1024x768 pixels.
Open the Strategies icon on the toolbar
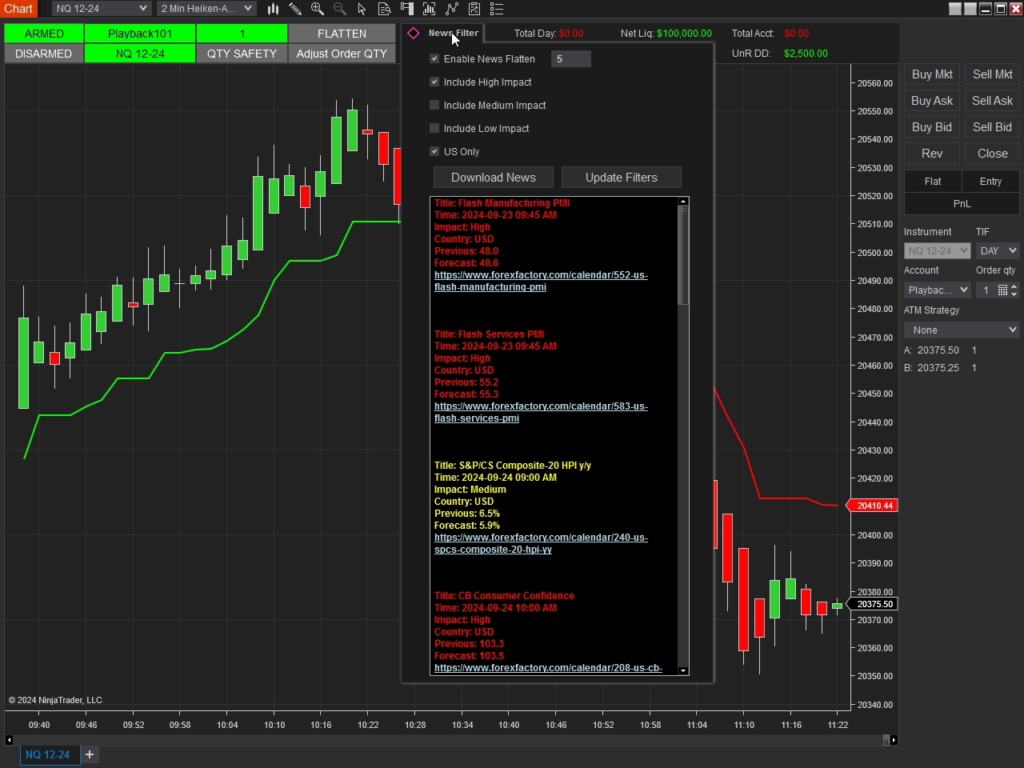453,9
